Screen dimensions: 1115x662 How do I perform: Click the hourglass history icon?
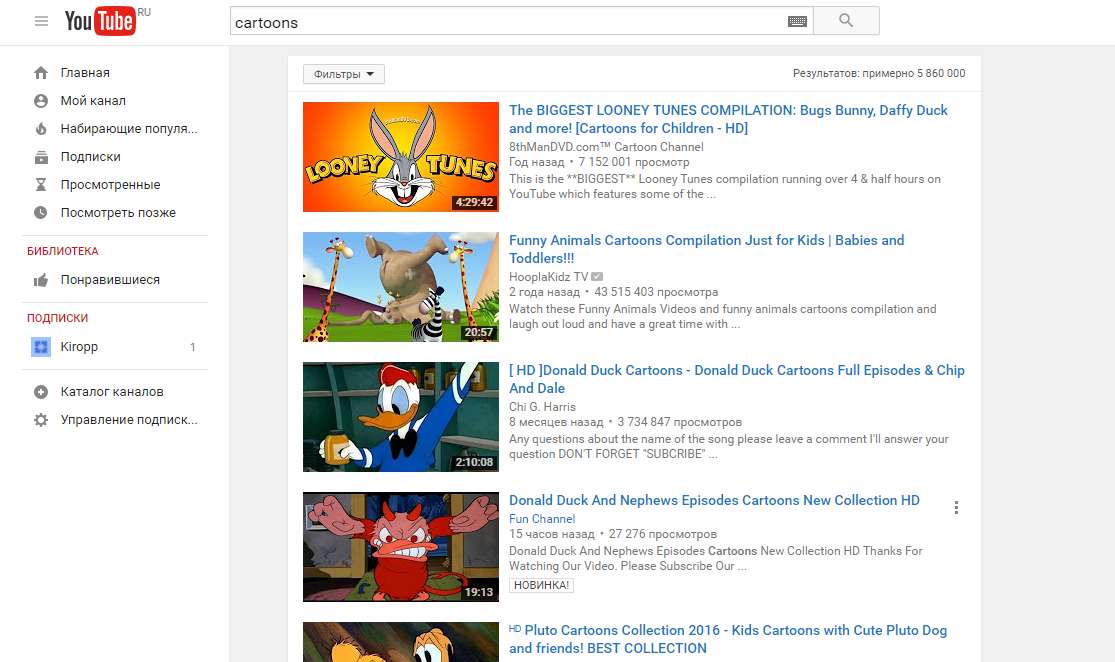(41, 185)
